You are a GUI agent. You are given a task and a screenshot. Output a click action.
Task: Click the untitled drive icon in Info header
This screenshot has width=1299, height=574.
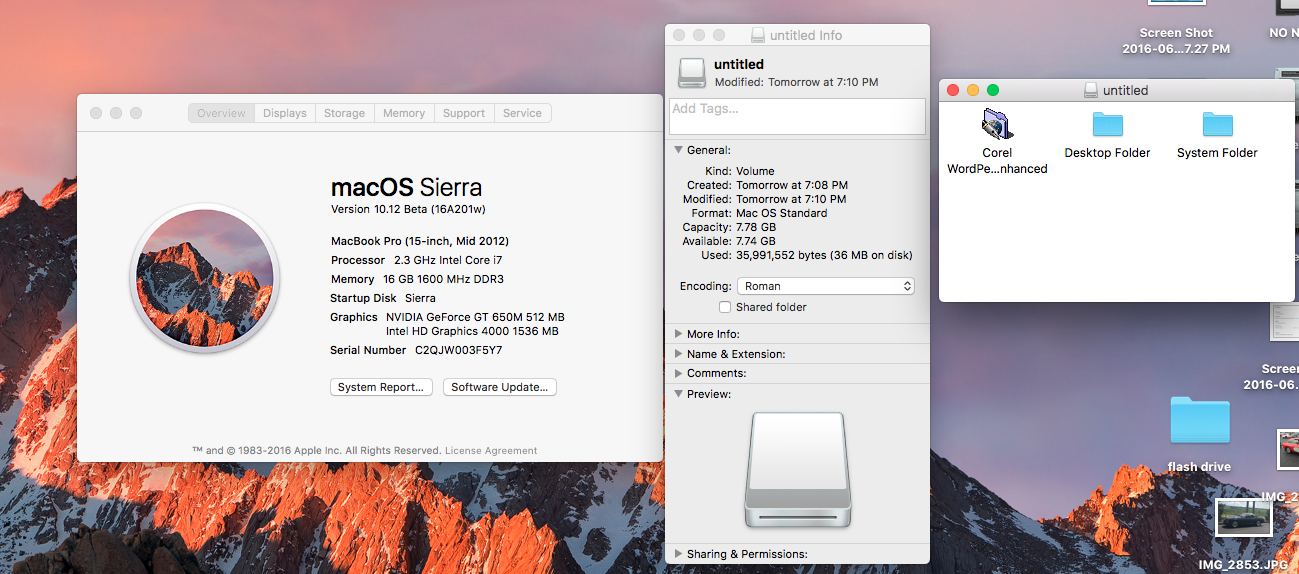pos(691,72)
